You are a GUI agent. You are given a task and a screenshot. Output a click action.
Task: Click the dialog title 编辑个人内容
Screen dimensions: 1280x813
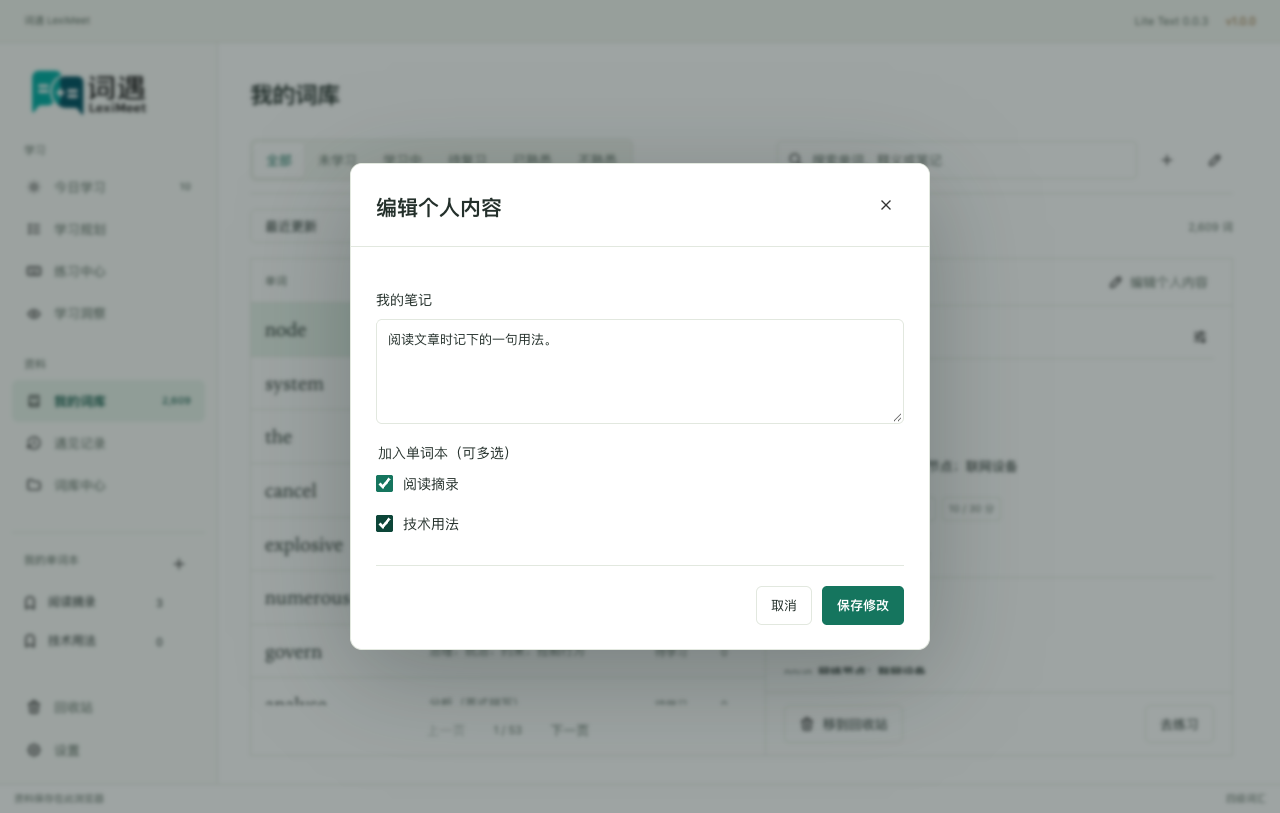pos(439,207)
